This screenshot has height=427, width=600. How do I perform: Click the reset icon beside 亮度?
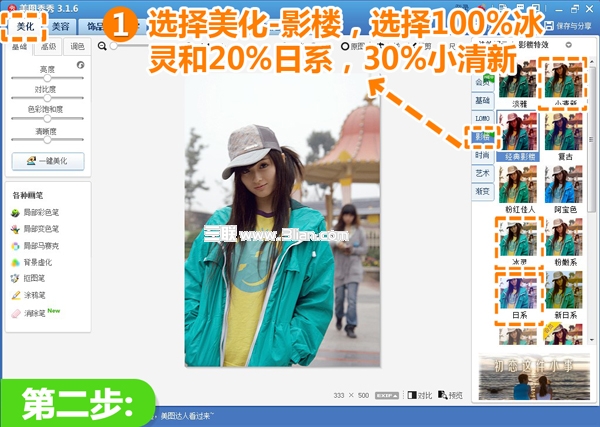point(80,65)
